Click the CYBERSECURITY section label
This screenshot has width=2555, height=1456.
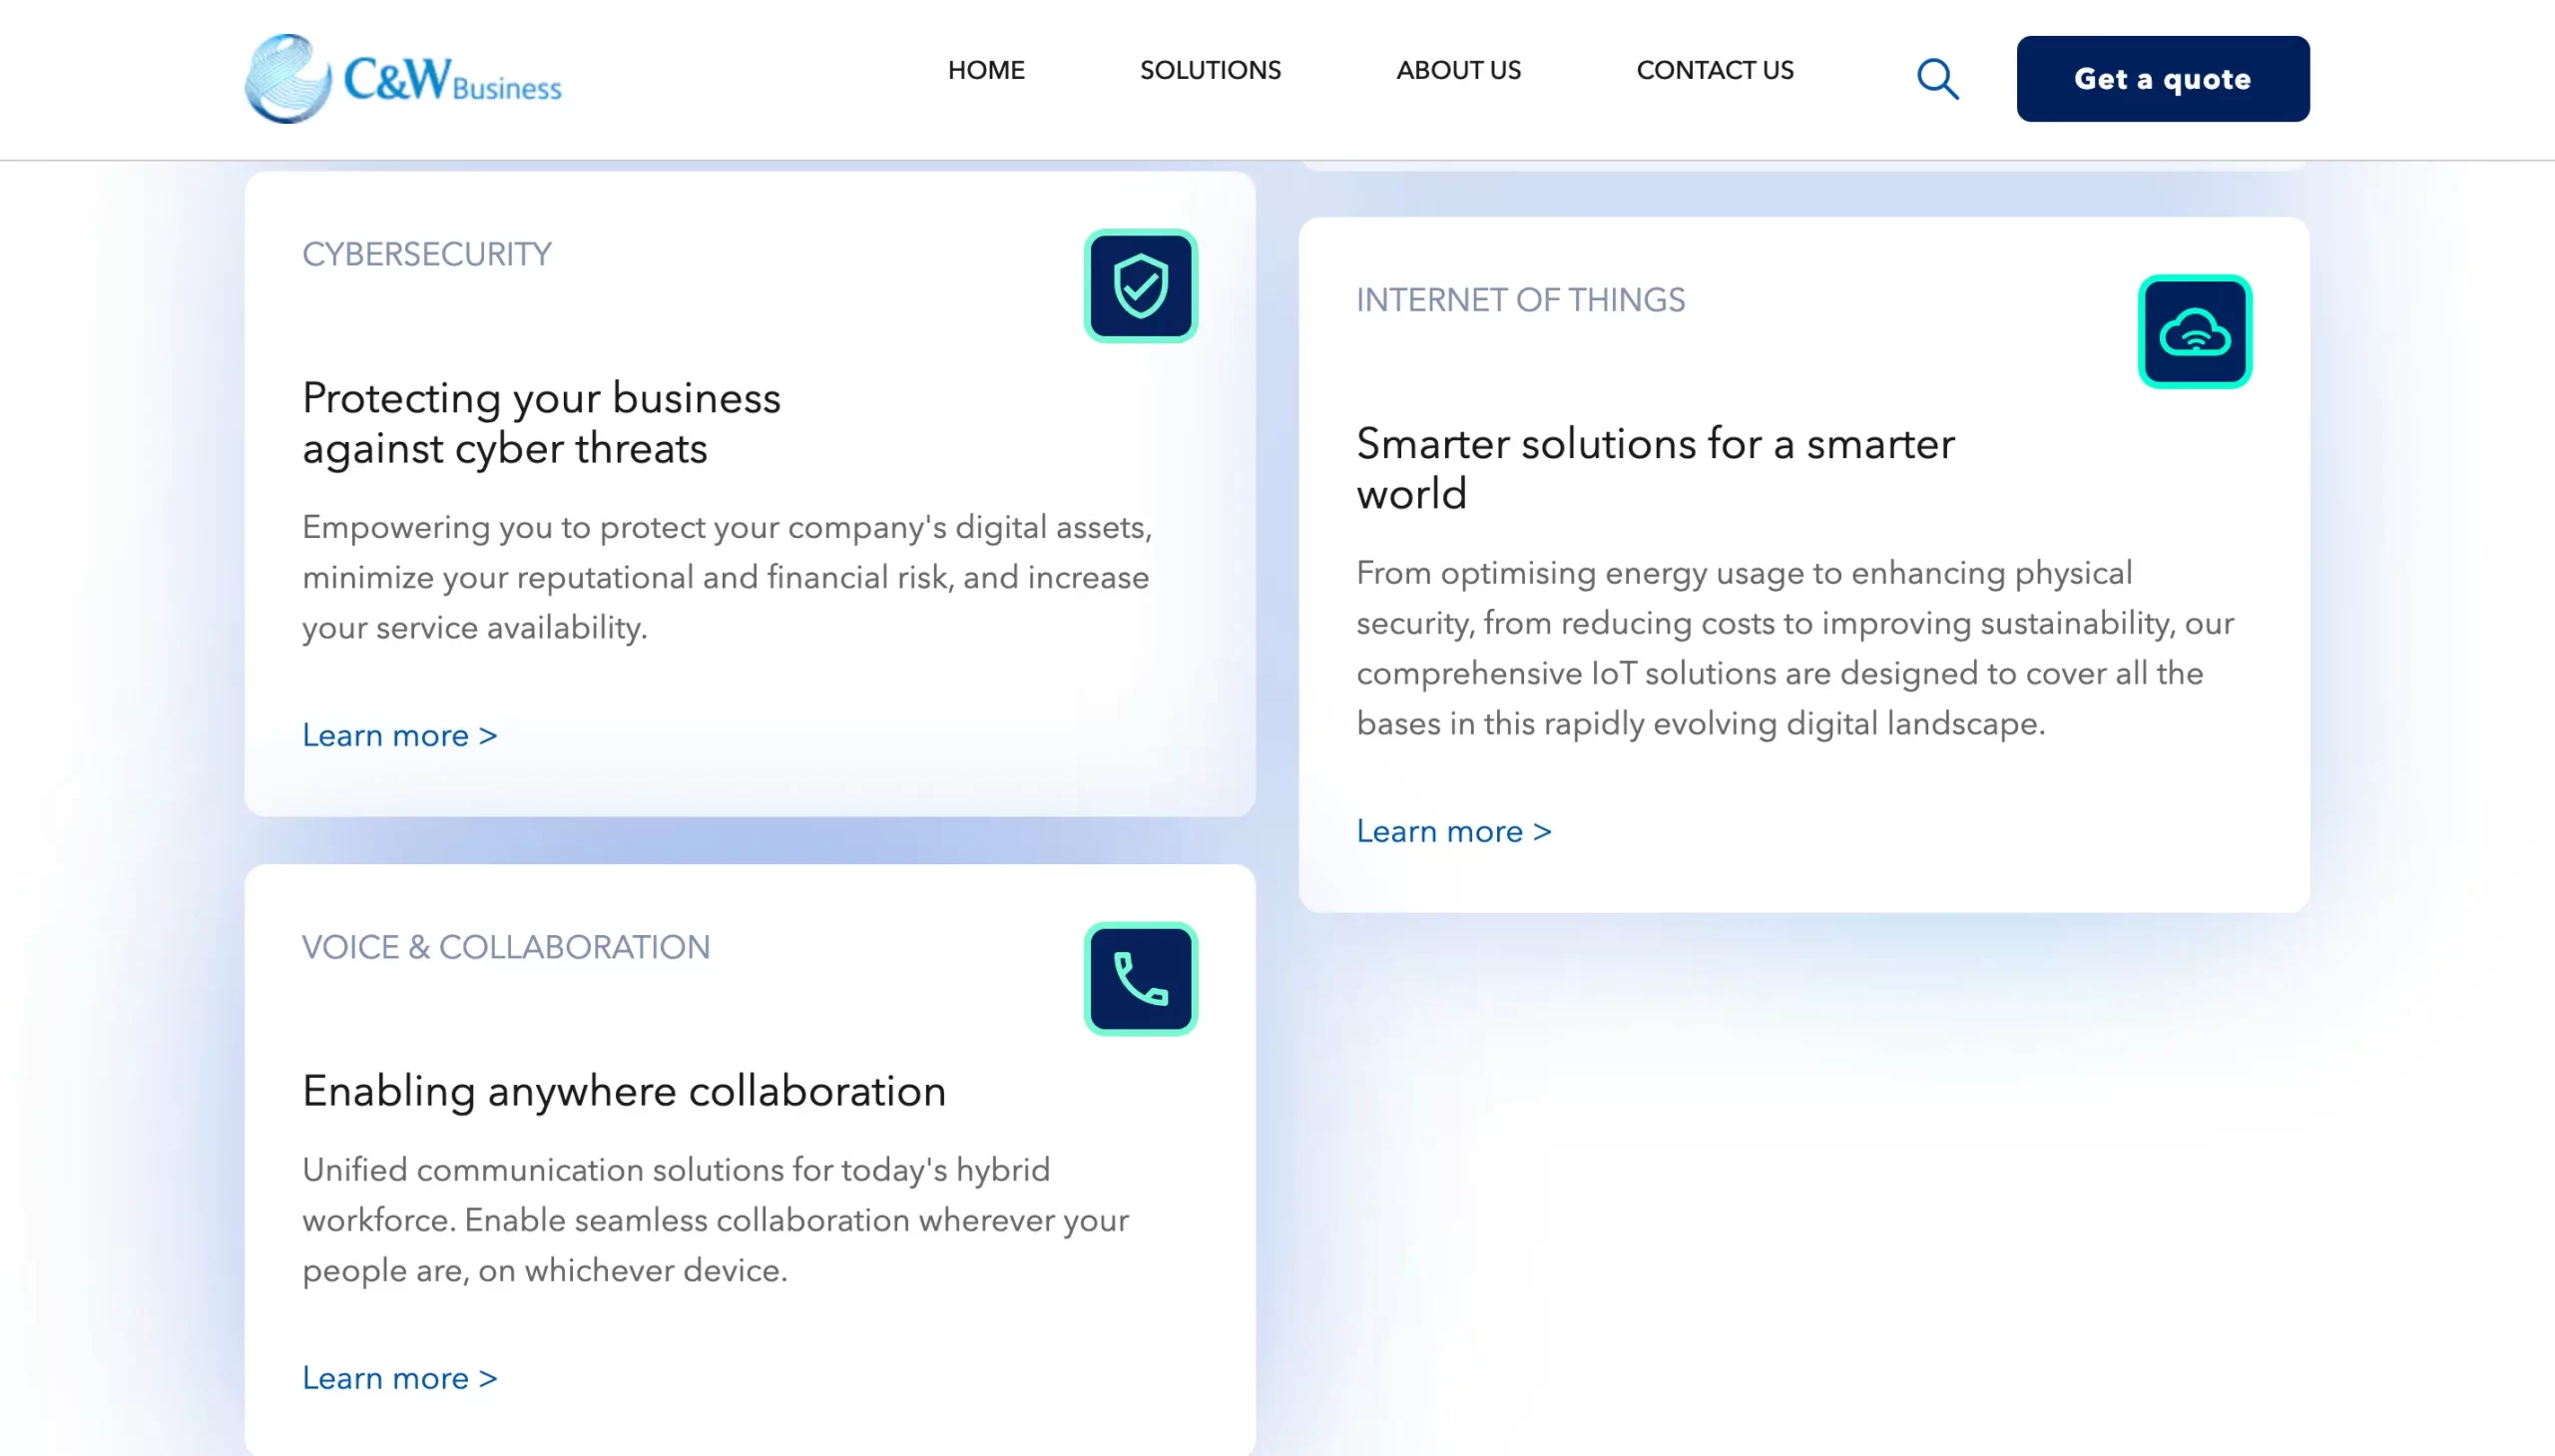pyautogui.click(x=427, y=253)
